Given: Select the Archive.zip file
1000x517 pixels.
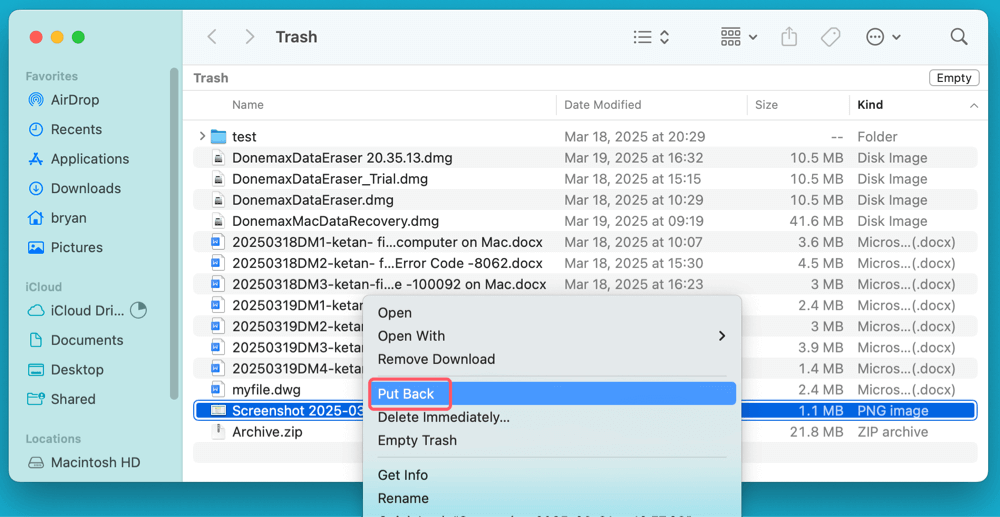Looking at the screenshot, I should 267,432.
